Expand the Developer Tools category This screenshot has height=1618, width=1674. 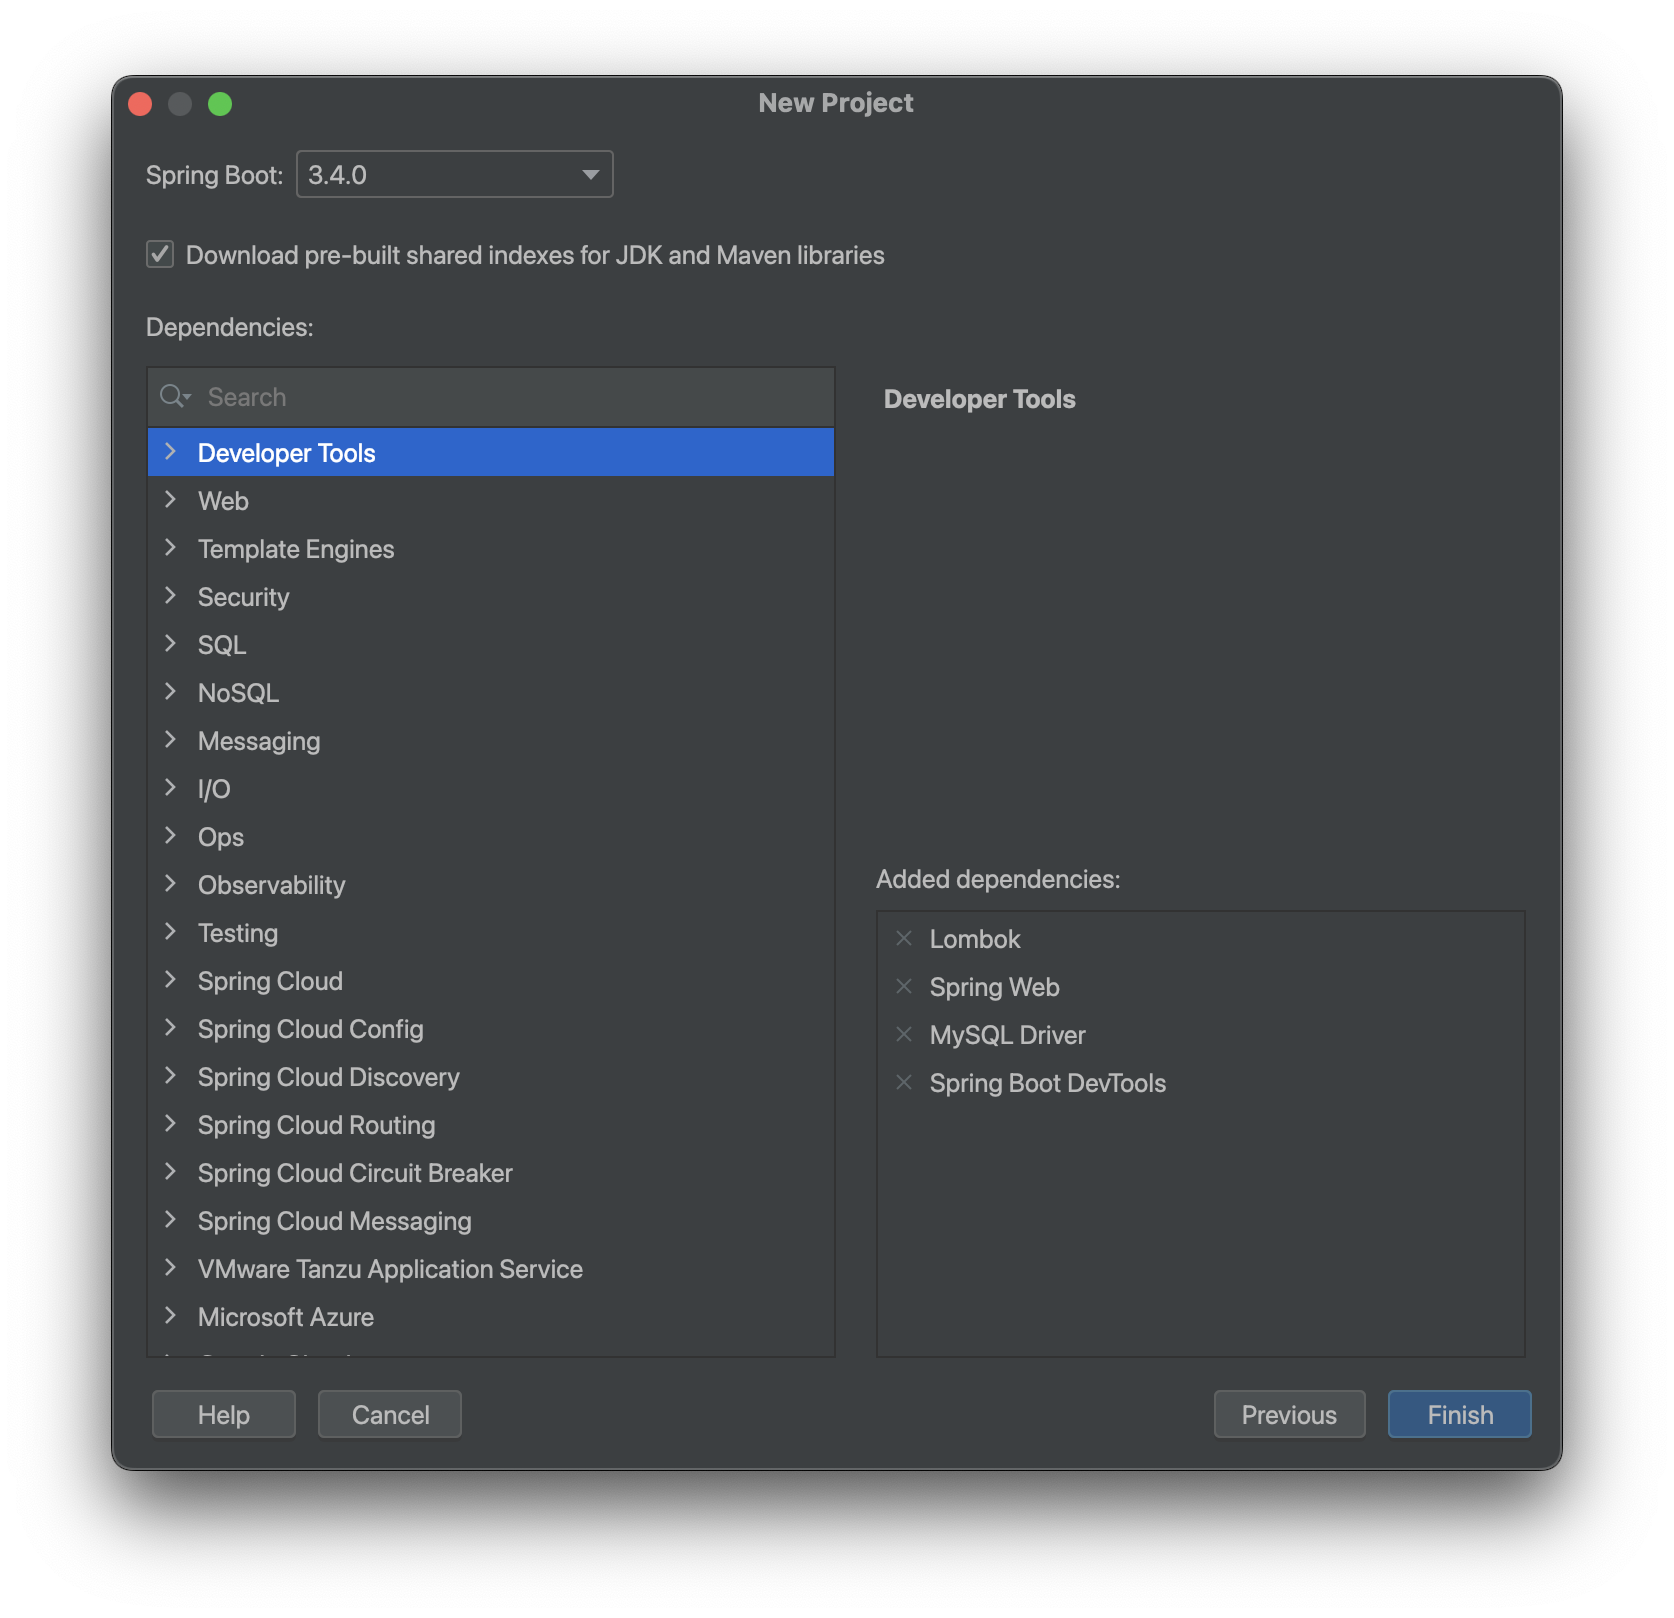point(170,452)
